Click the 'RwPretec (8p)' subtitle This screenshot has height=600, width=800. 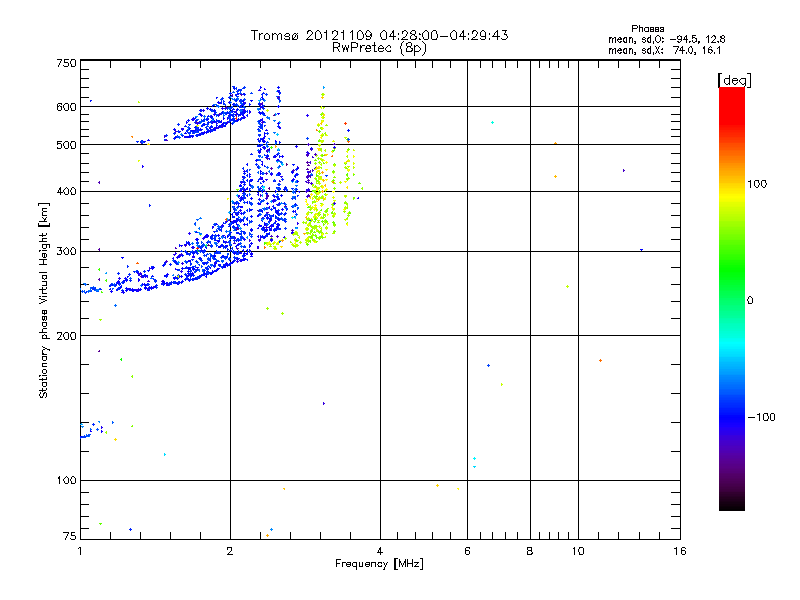[379, 48]
